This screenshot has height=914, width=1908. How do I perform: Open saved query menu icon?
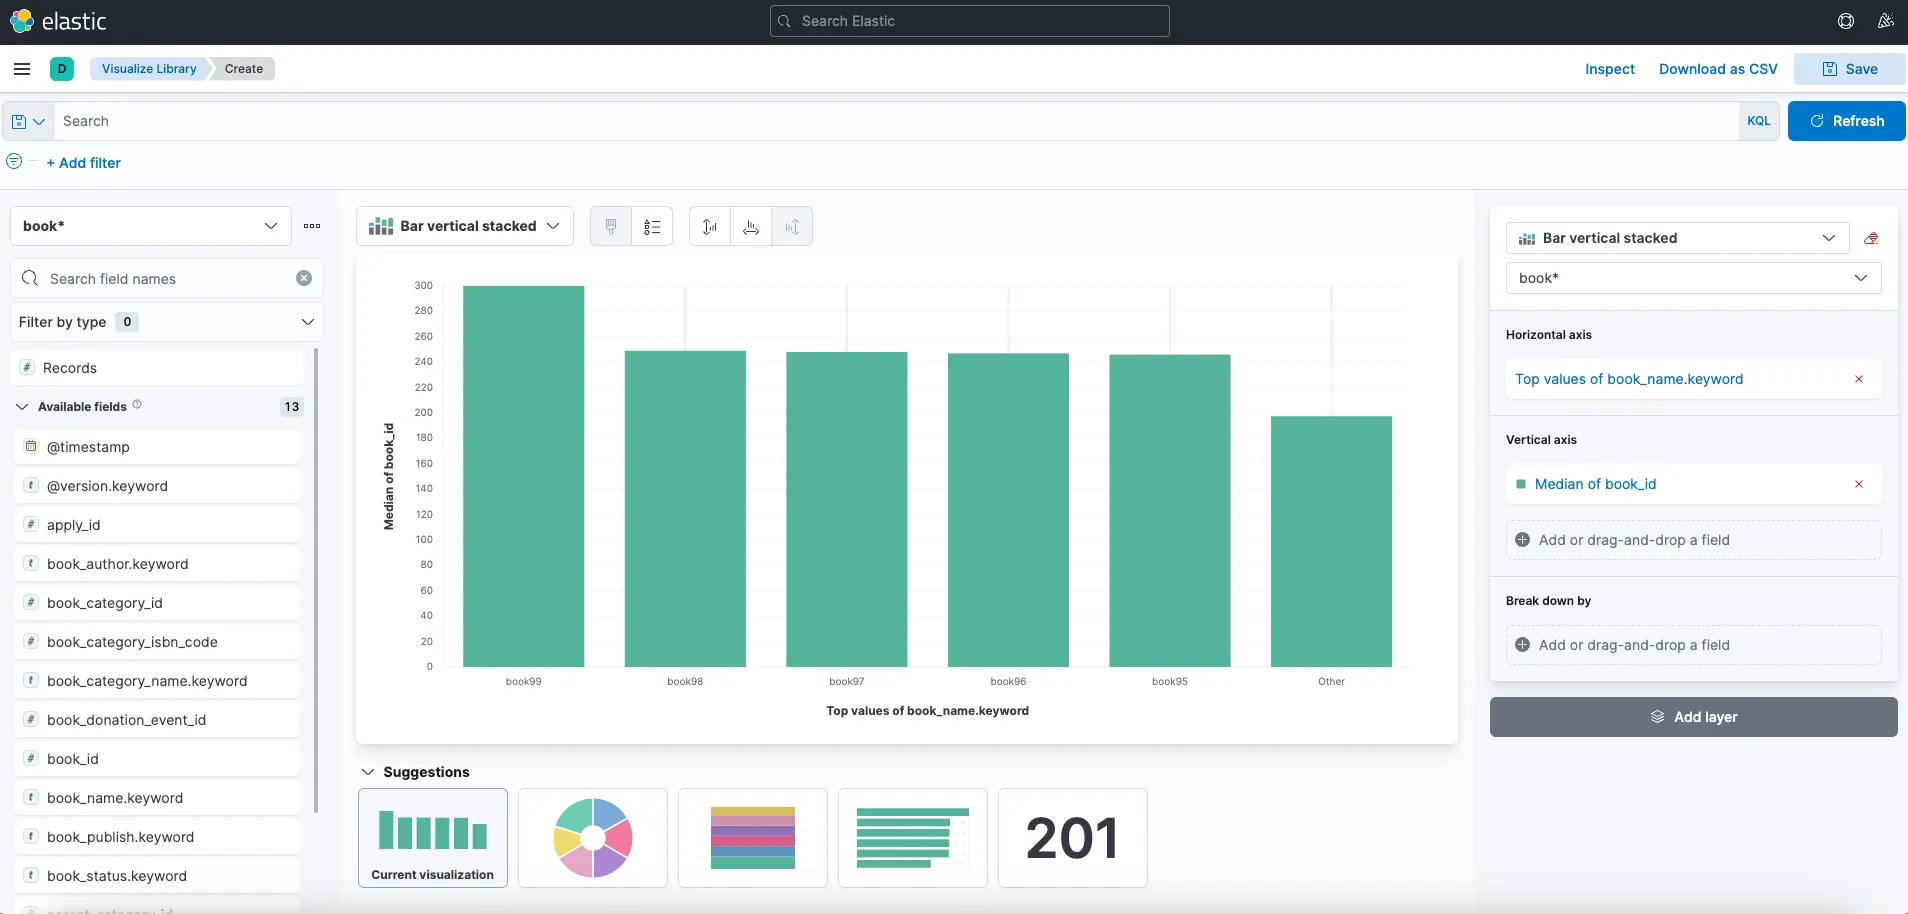(28, 121)
